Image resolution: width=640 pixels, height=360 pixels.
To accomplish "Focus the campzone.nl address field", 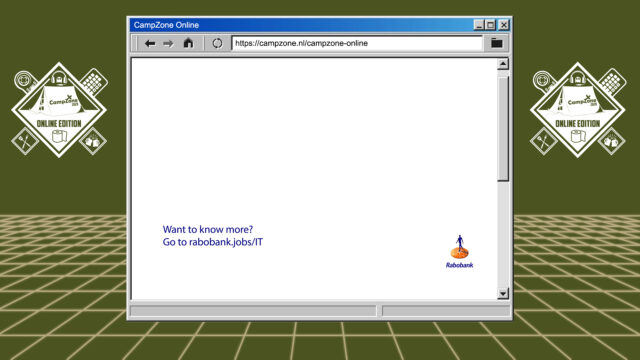I will pos(357,43).
